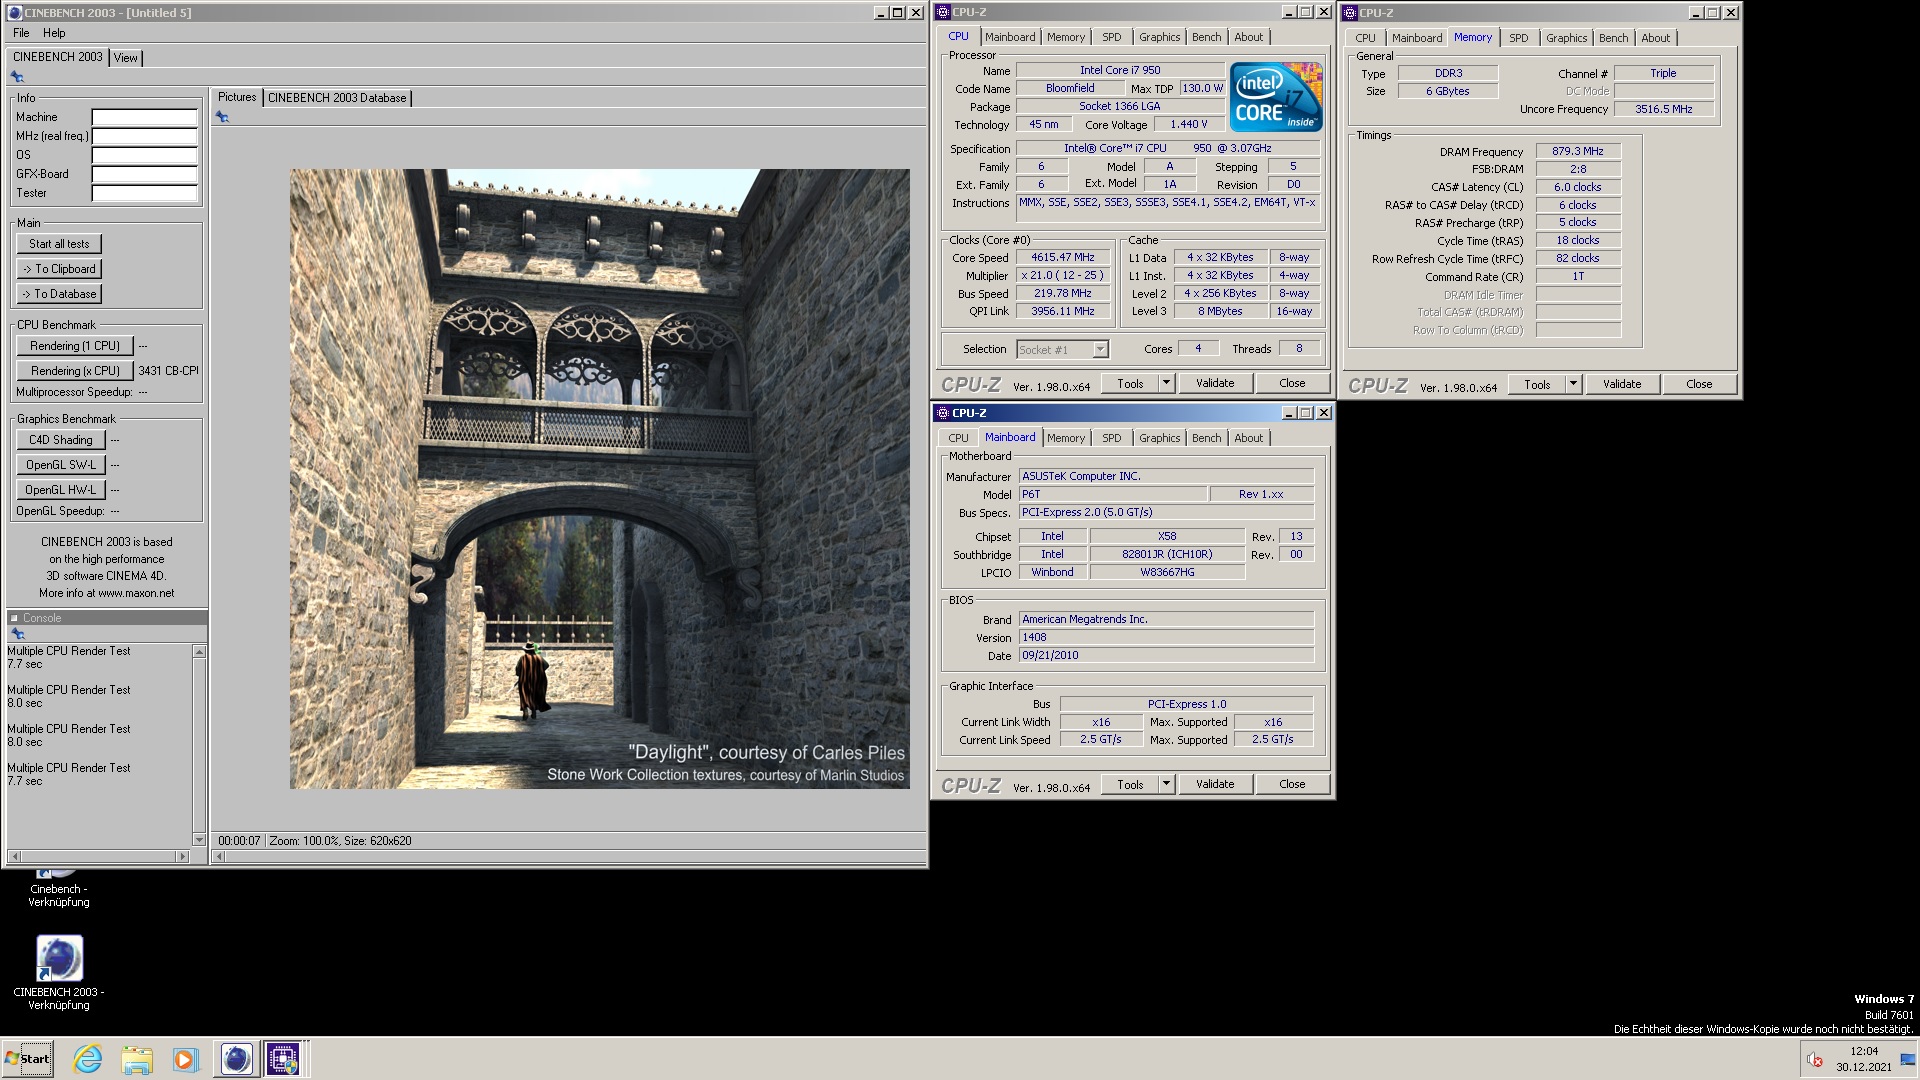Screen dimensions: 1920x1080
Task: Launch Internet Explorer from taskbar
Action: [x=88, y=1059]
